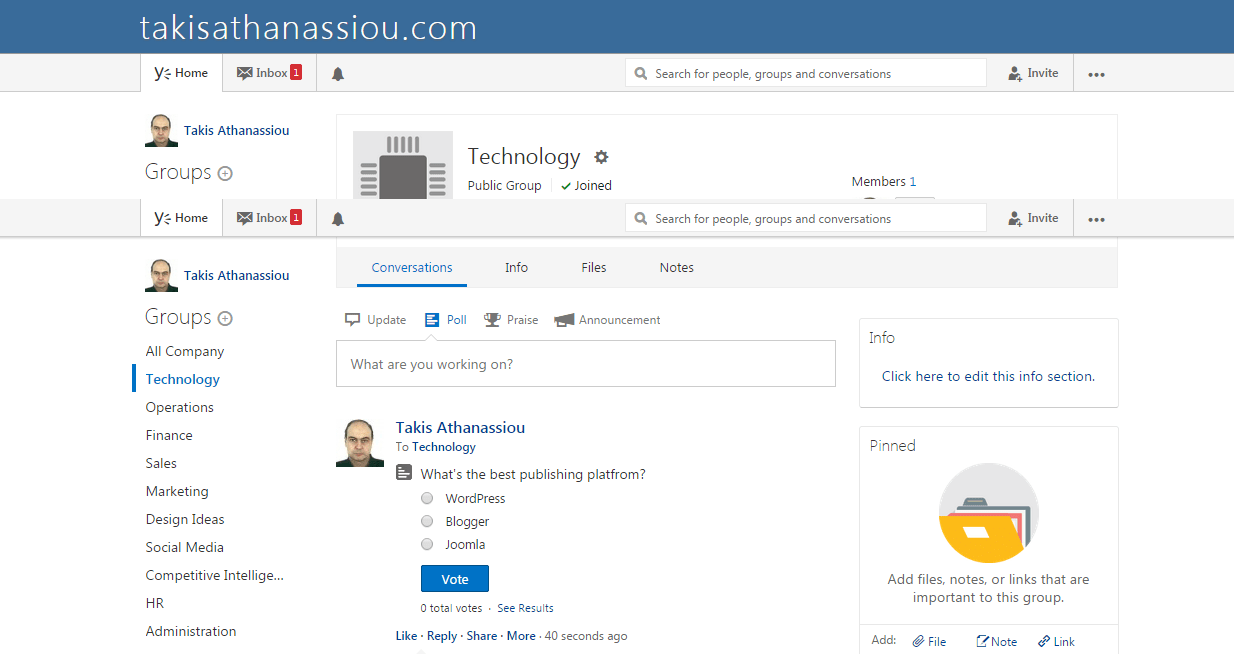Select the Praise trophy icon
The image size is (1234, 654).
[x=492, y=320]
